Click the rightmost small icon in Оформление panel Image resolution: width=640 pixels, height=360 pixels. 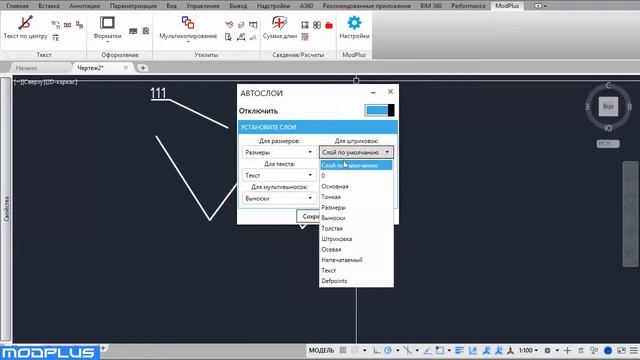tap(146, 31)
